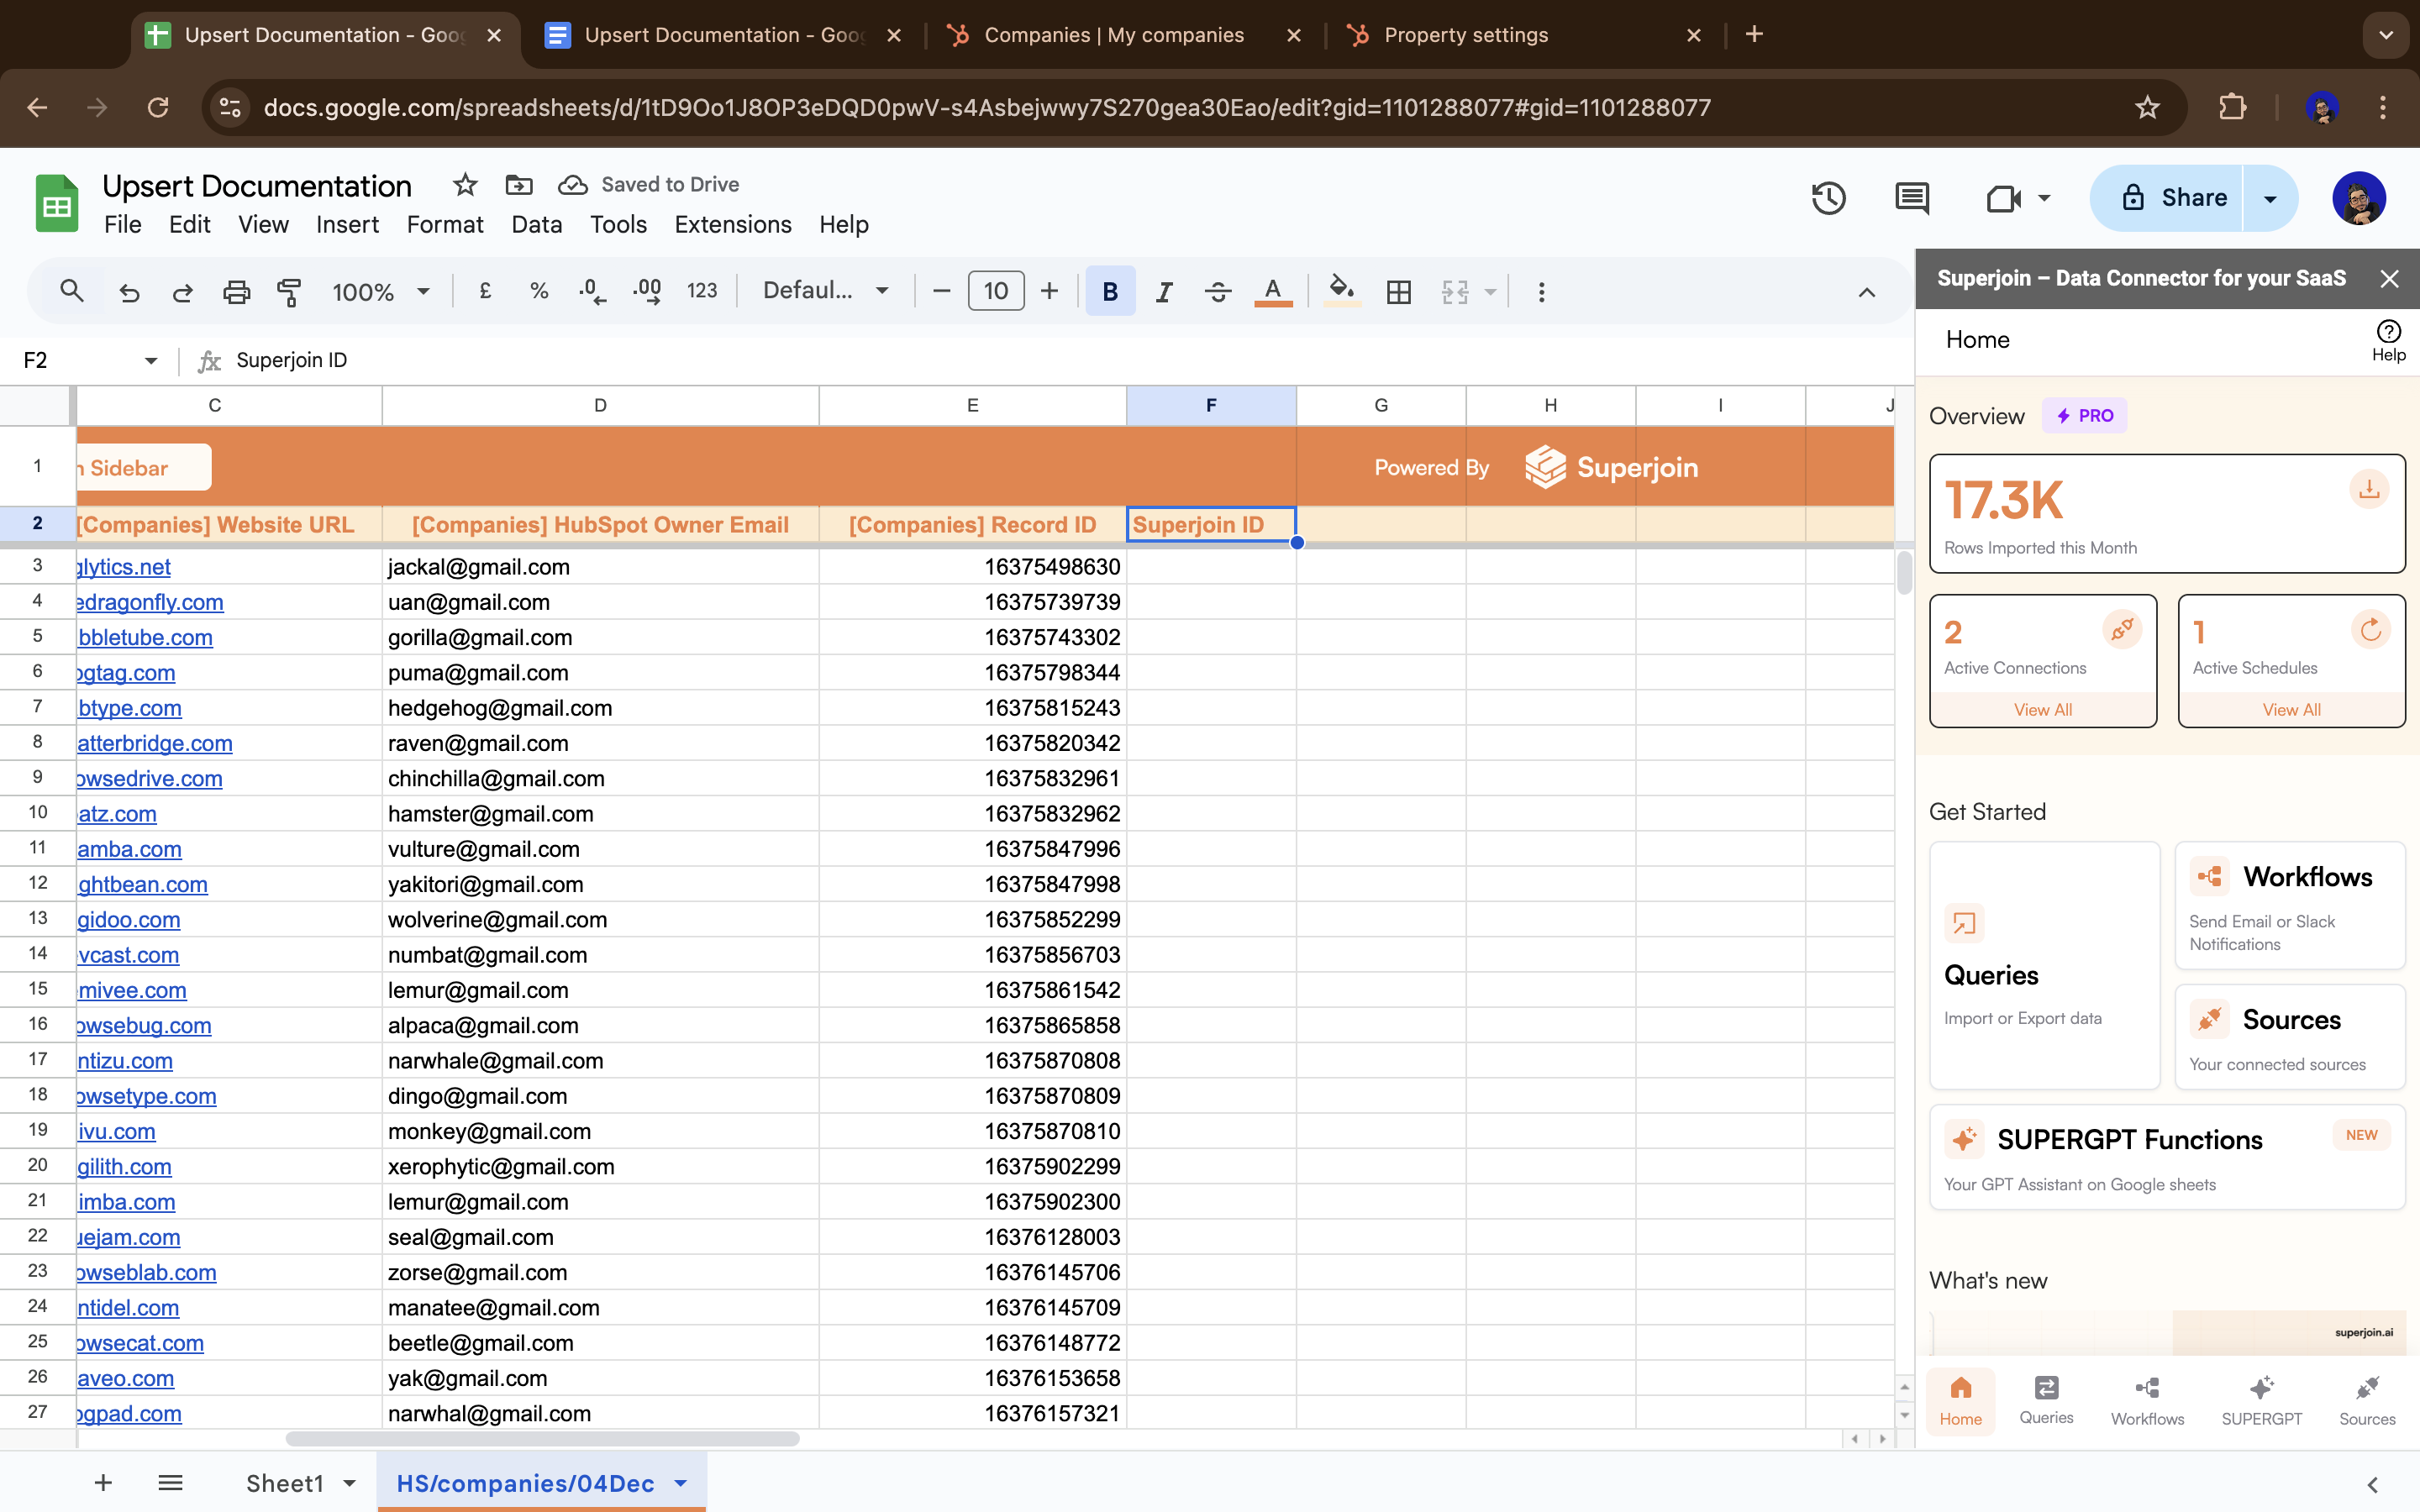Switch to the Sheet1 tab
Viewport: 2420px width, 1512px height.
click(285, 1482)
